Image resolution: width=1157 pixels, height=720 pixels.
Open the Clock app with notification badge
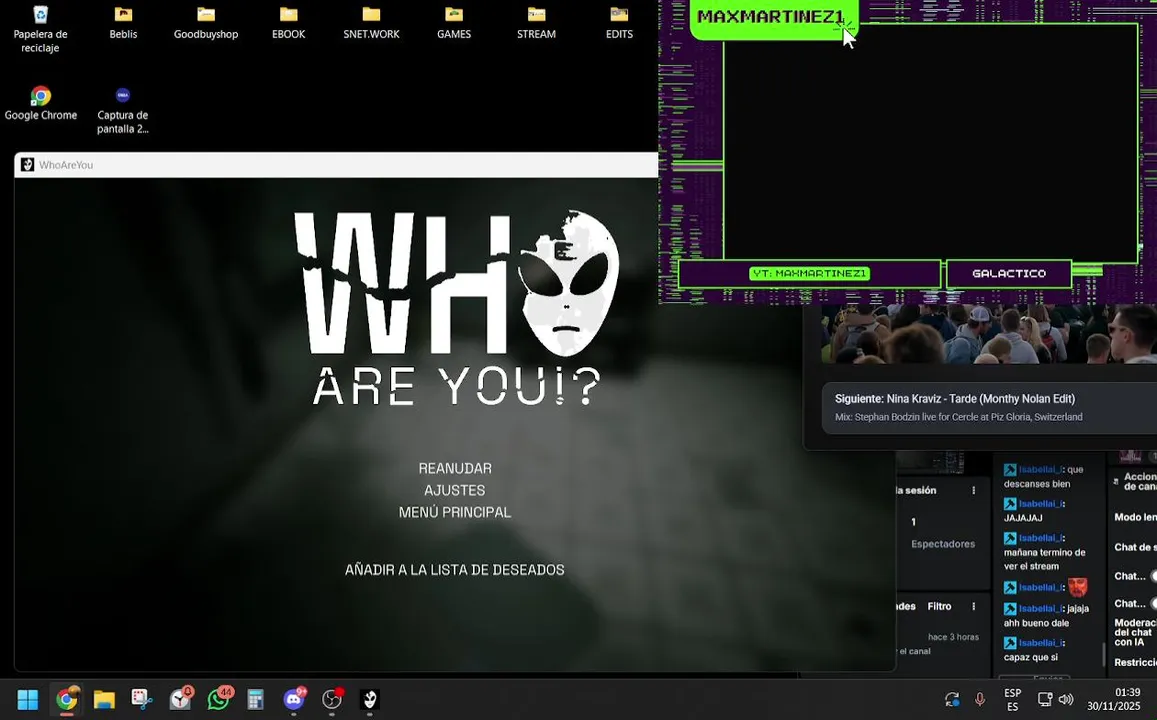180,699
